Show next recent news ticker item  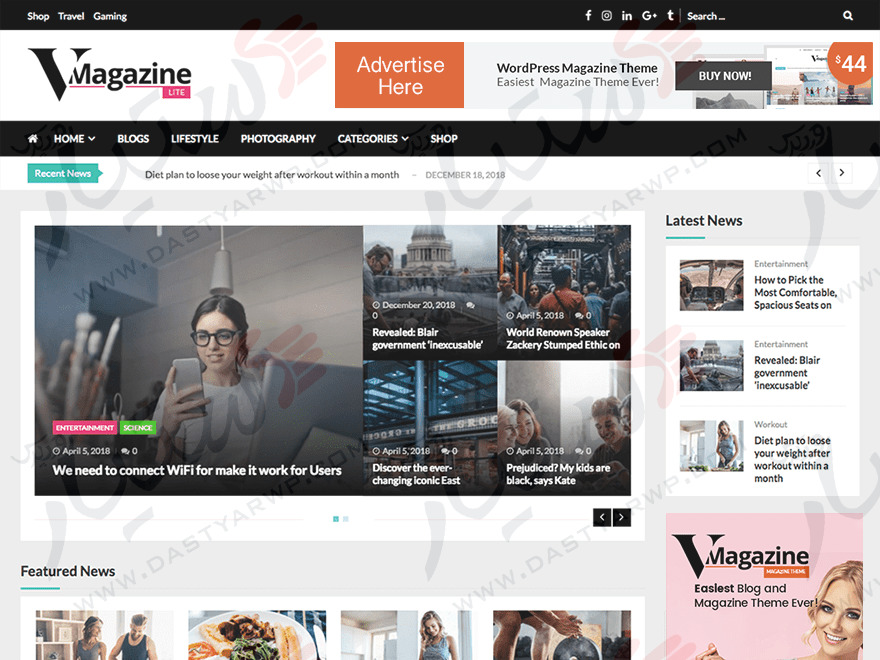(x=841, y=173)
